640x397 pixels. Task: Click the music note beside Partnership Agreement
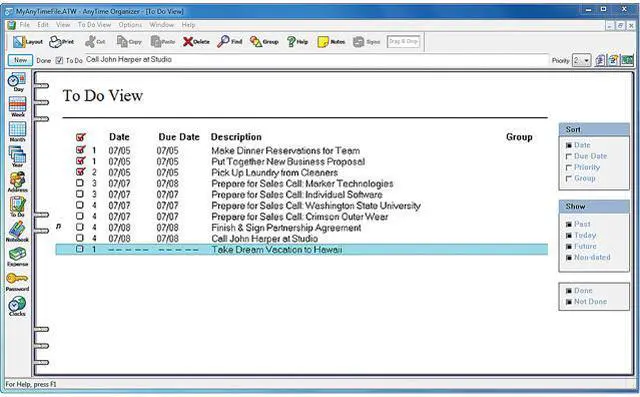[x=58, y=226]
